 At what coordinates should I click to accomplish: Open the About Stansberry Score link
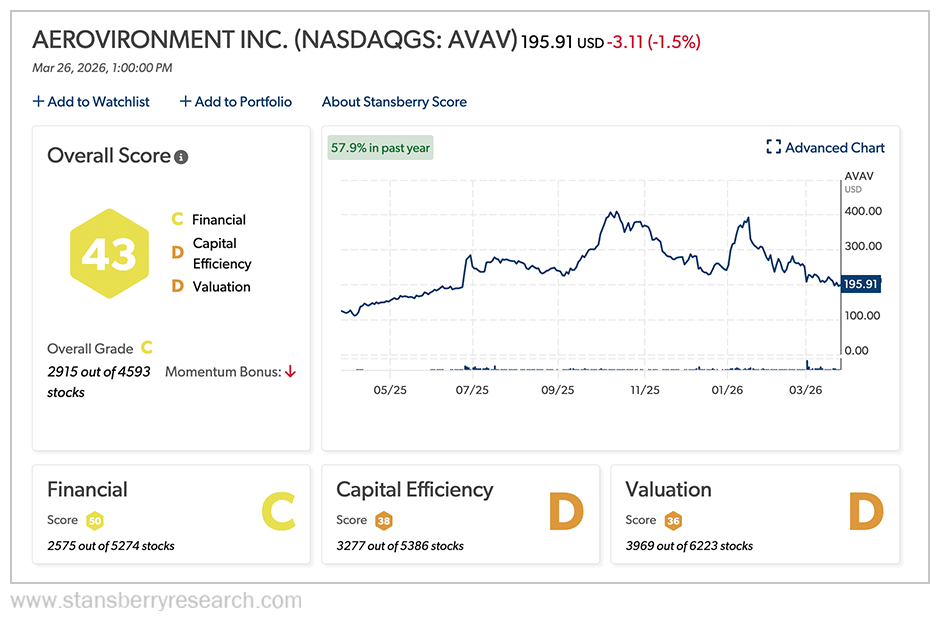394,102
